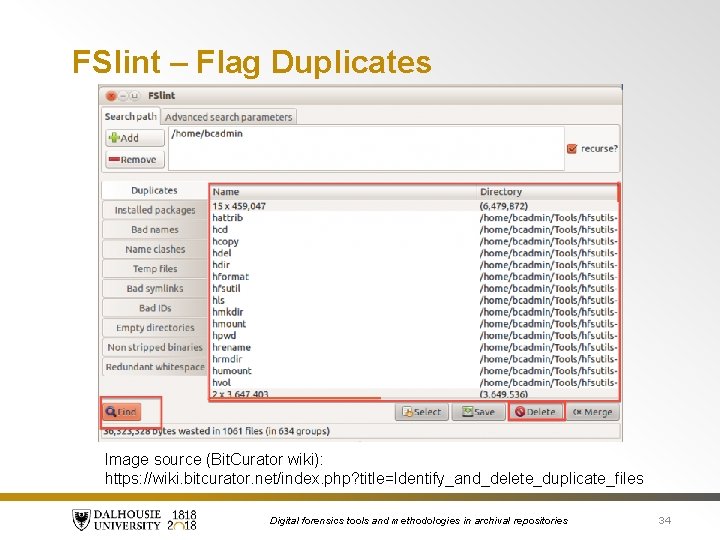
Task: Click the bytes wasted status bar text
Action: pyautogui.click(x=217, y=431)
